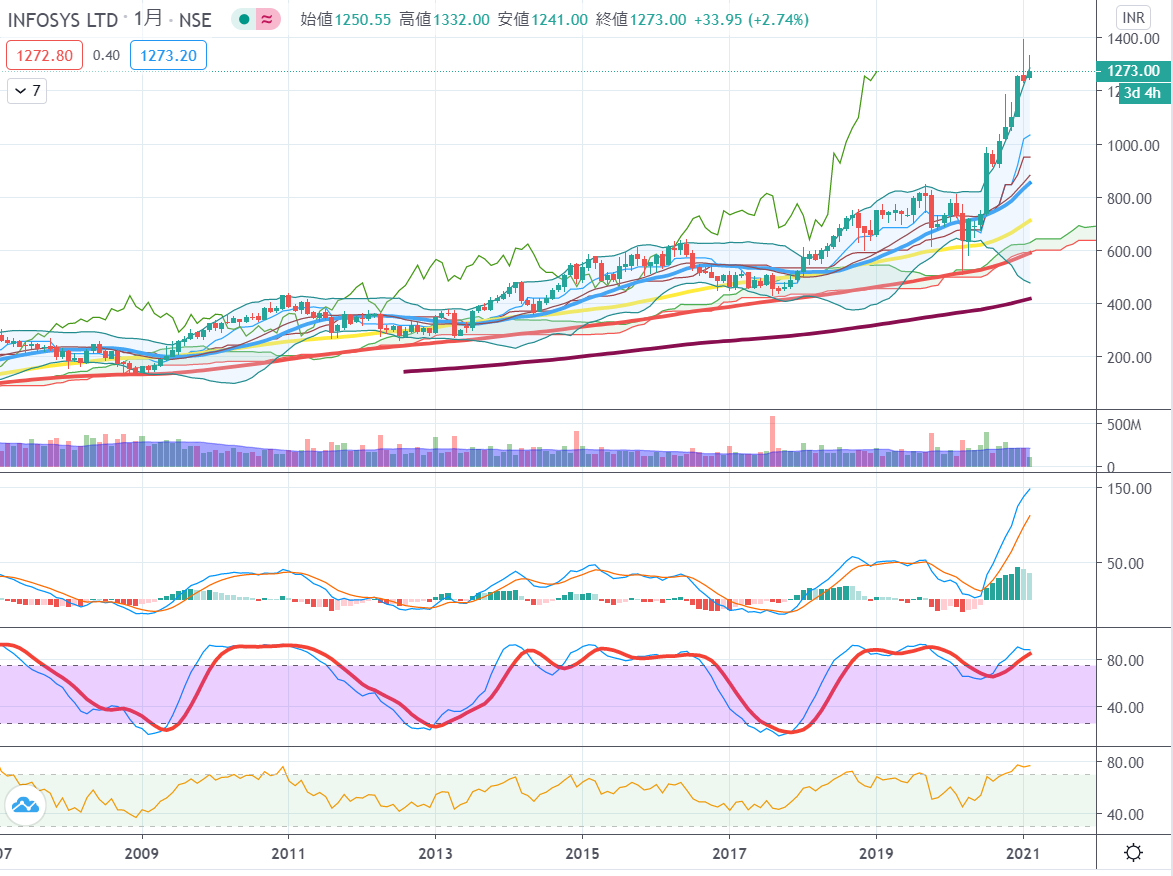Click the 80.00 RSI scale label
Viewport: 1173px width, 876px height.
pyautogui.click(x=1126, y=763)
